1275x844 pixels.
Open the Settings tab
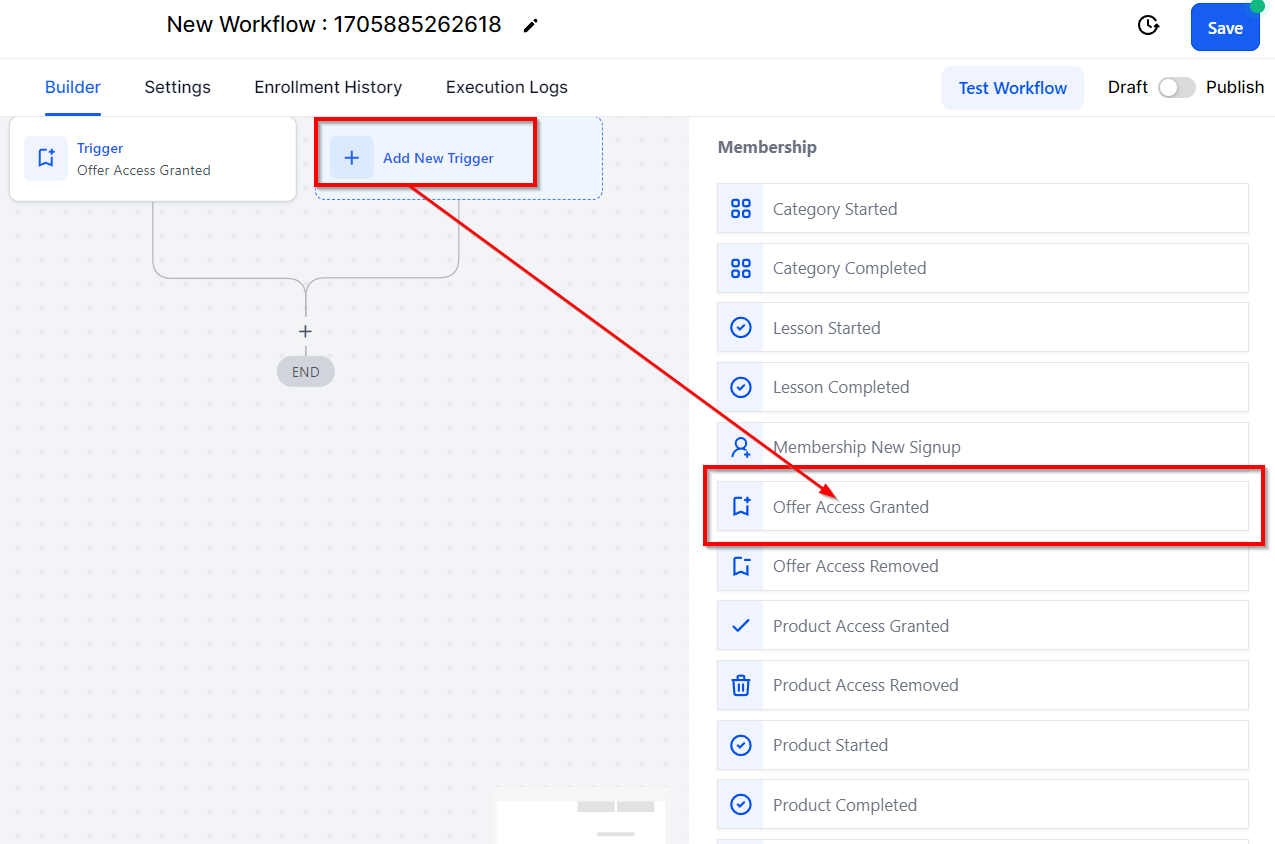pos(177,87)
